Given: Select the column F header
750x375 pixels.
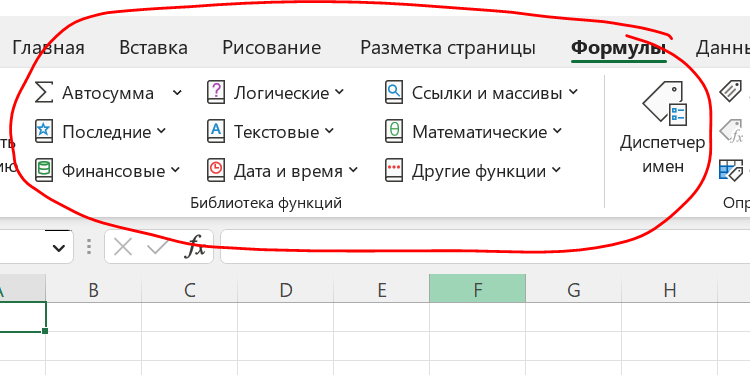Looking at the screenshot, I should pyautogui.click(x=477, y=288).
